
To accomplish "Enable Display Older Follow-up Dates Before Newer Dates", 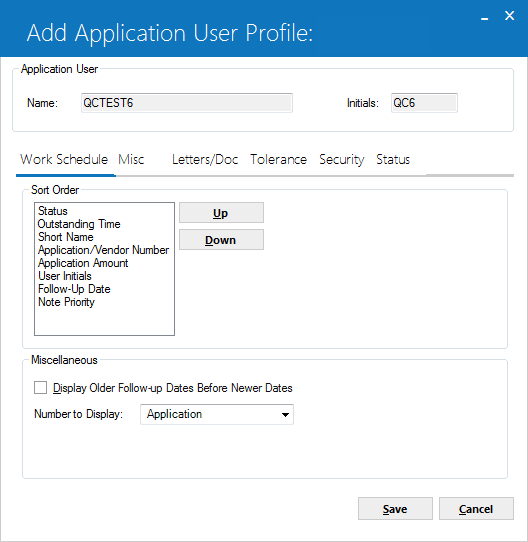I will click(40, 387).
